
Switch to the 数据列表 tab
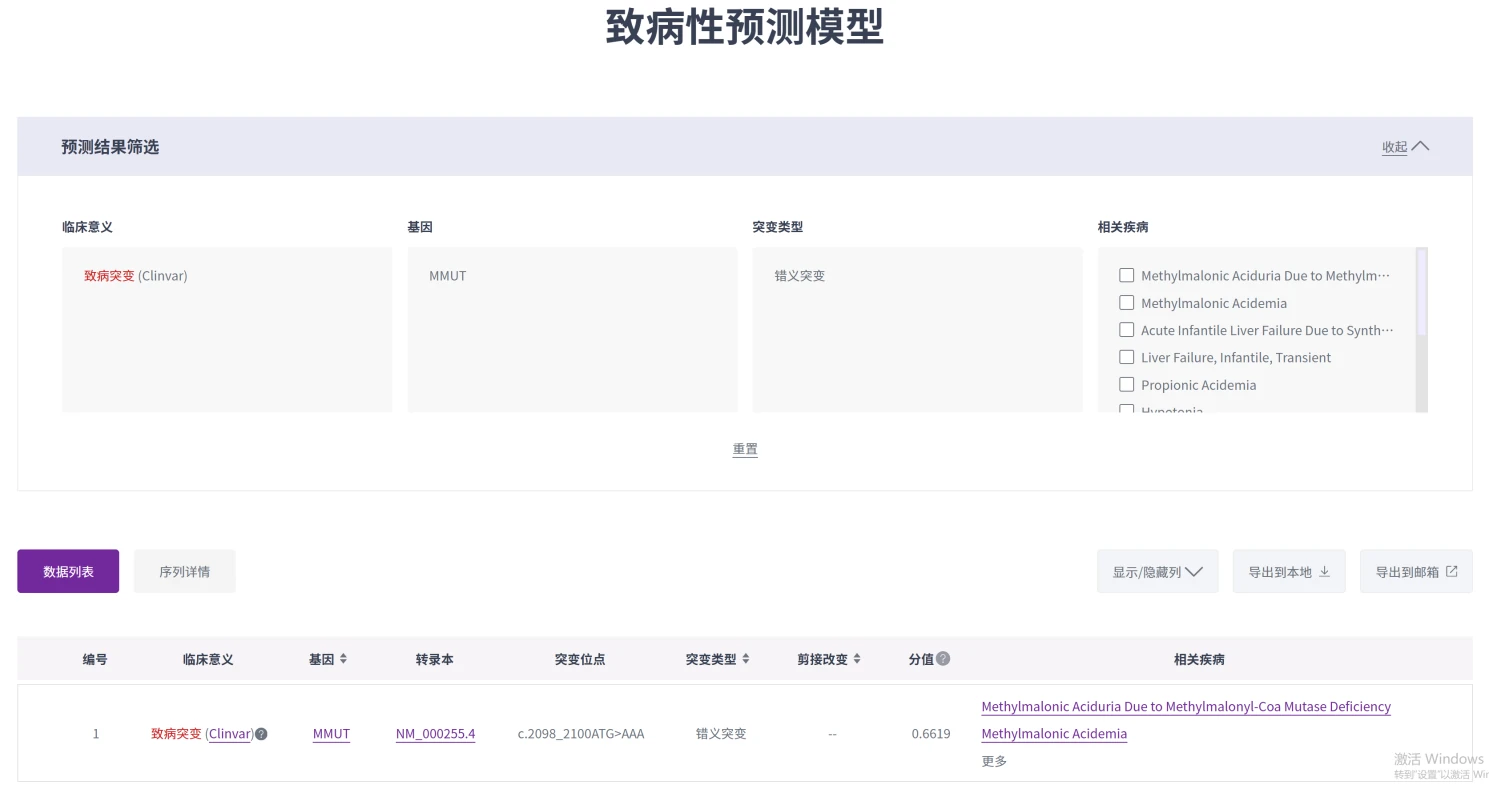pos(68,572)
